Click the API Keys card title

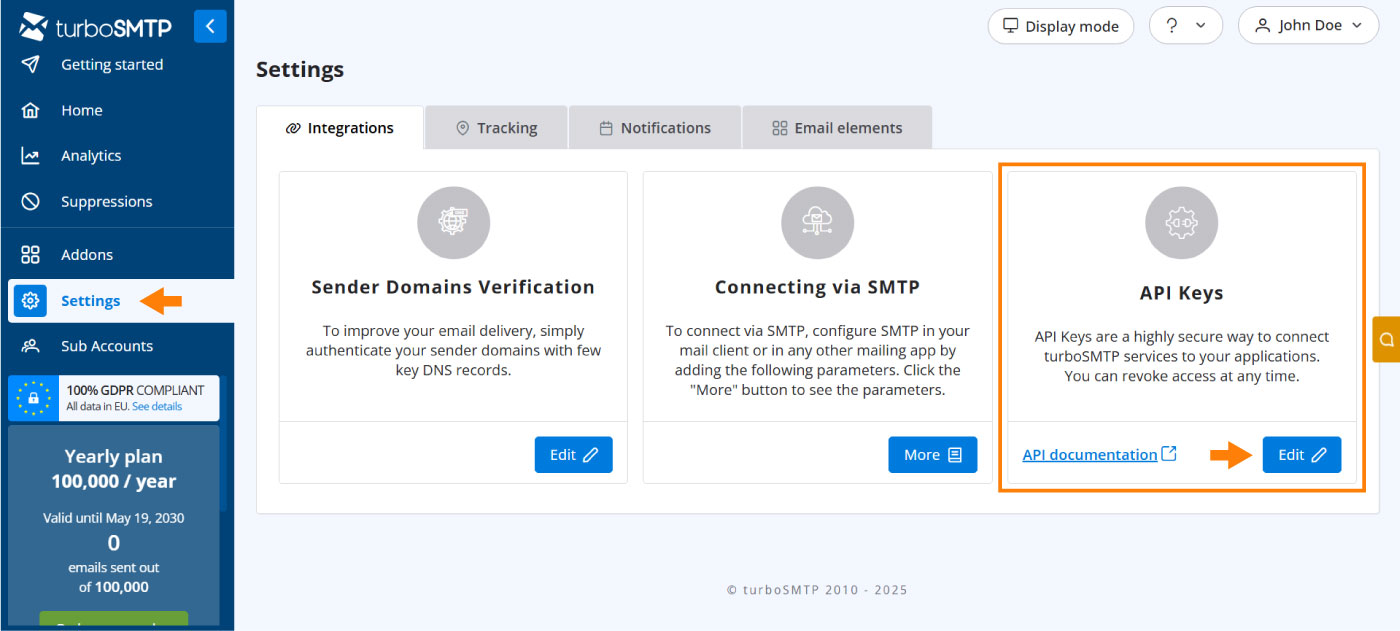[x=1182, y=293]
